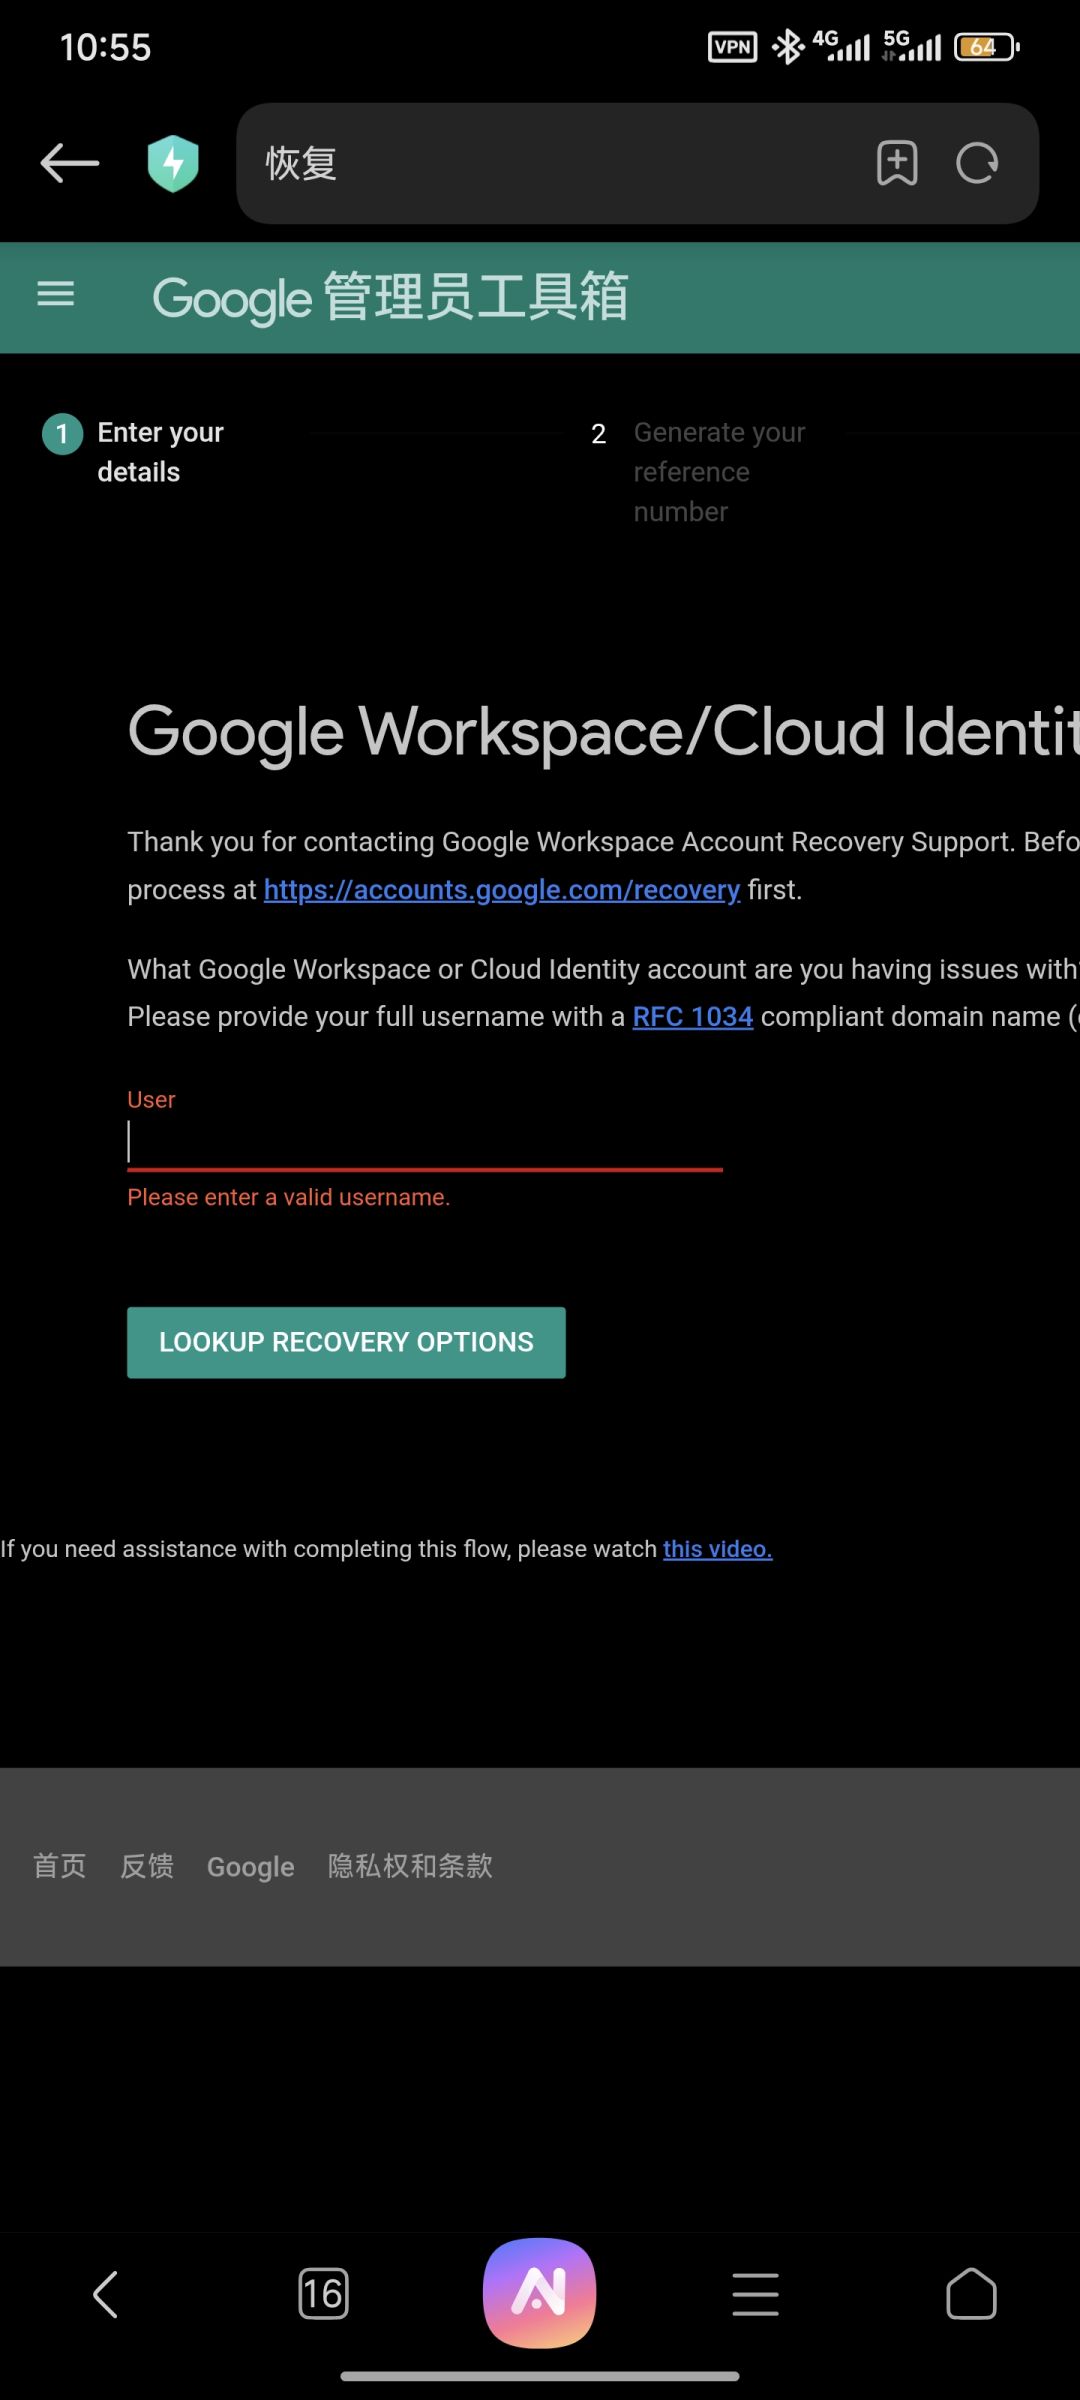Open the 反馈 footer link
Screen dimensions: 1080x2400
click(x=147, y=1866)
